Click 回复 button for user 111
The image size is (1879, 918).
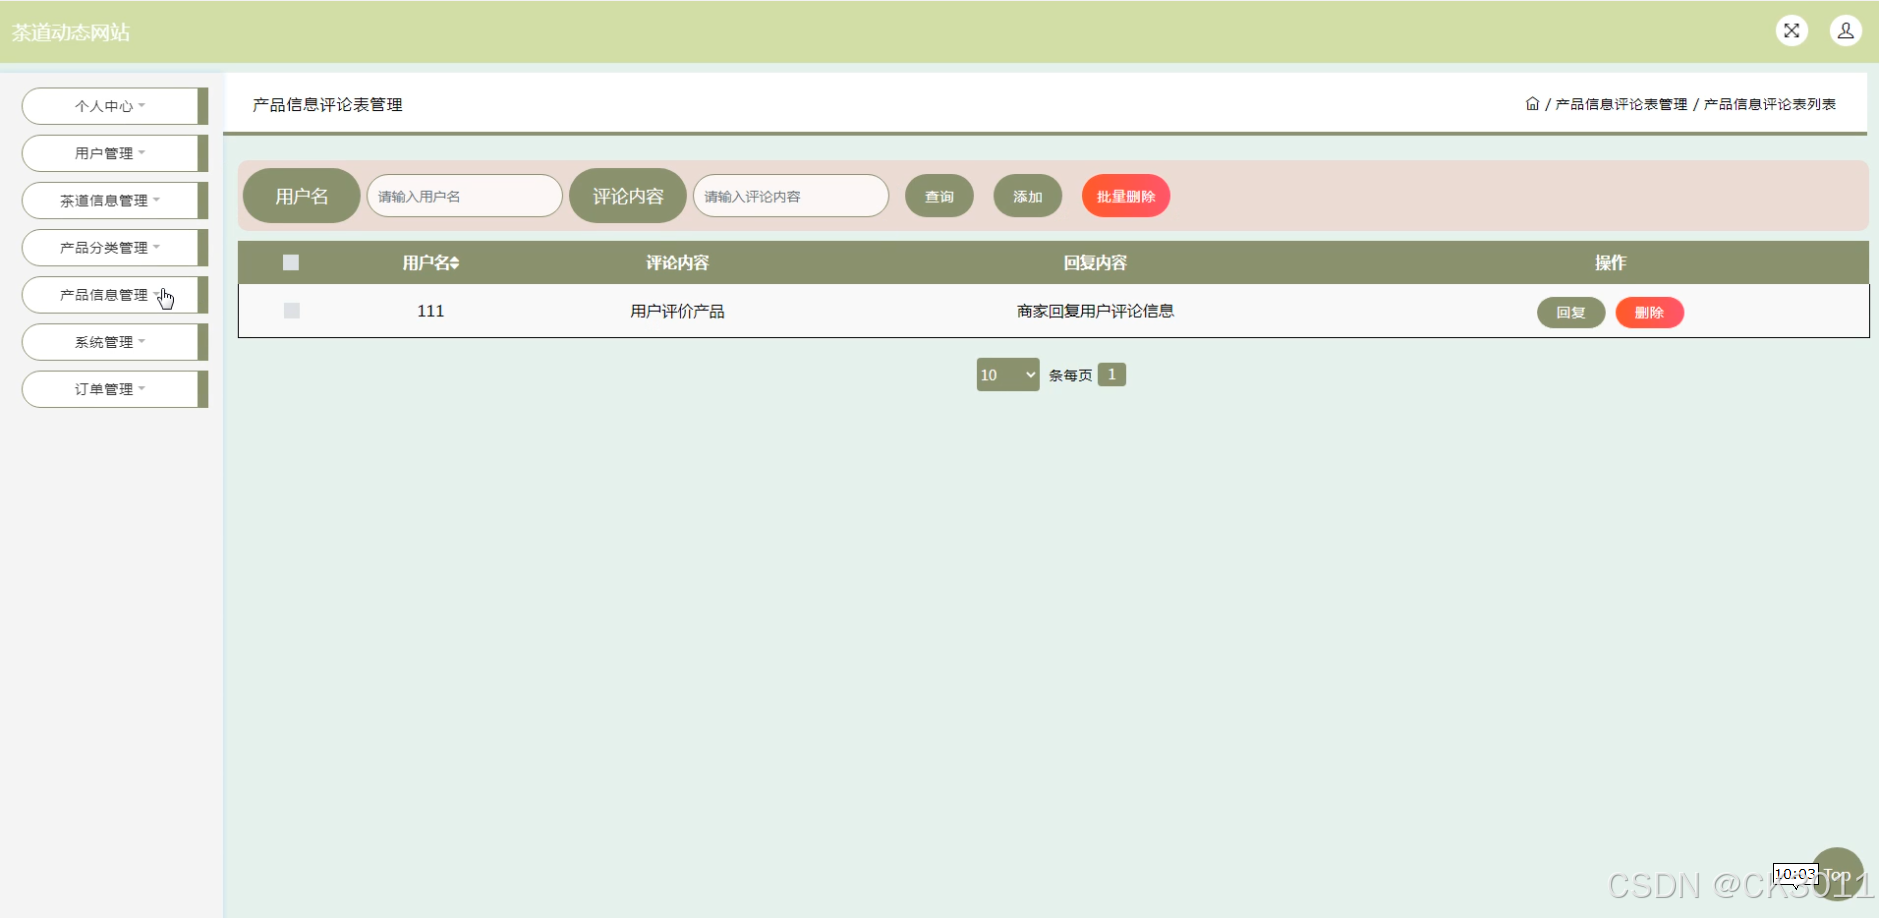point(1570,313)
